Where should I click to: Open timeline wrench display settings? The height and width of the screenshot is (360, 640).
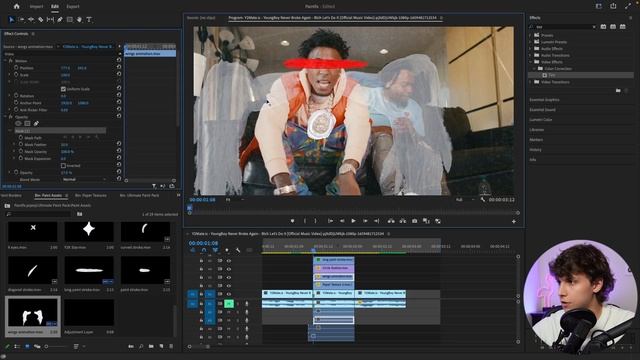pos(238,250)
